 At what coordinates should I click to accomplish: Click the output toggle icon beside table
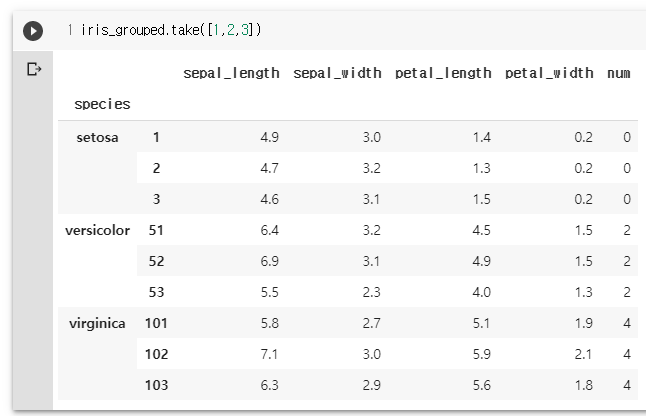coord(34,69)
